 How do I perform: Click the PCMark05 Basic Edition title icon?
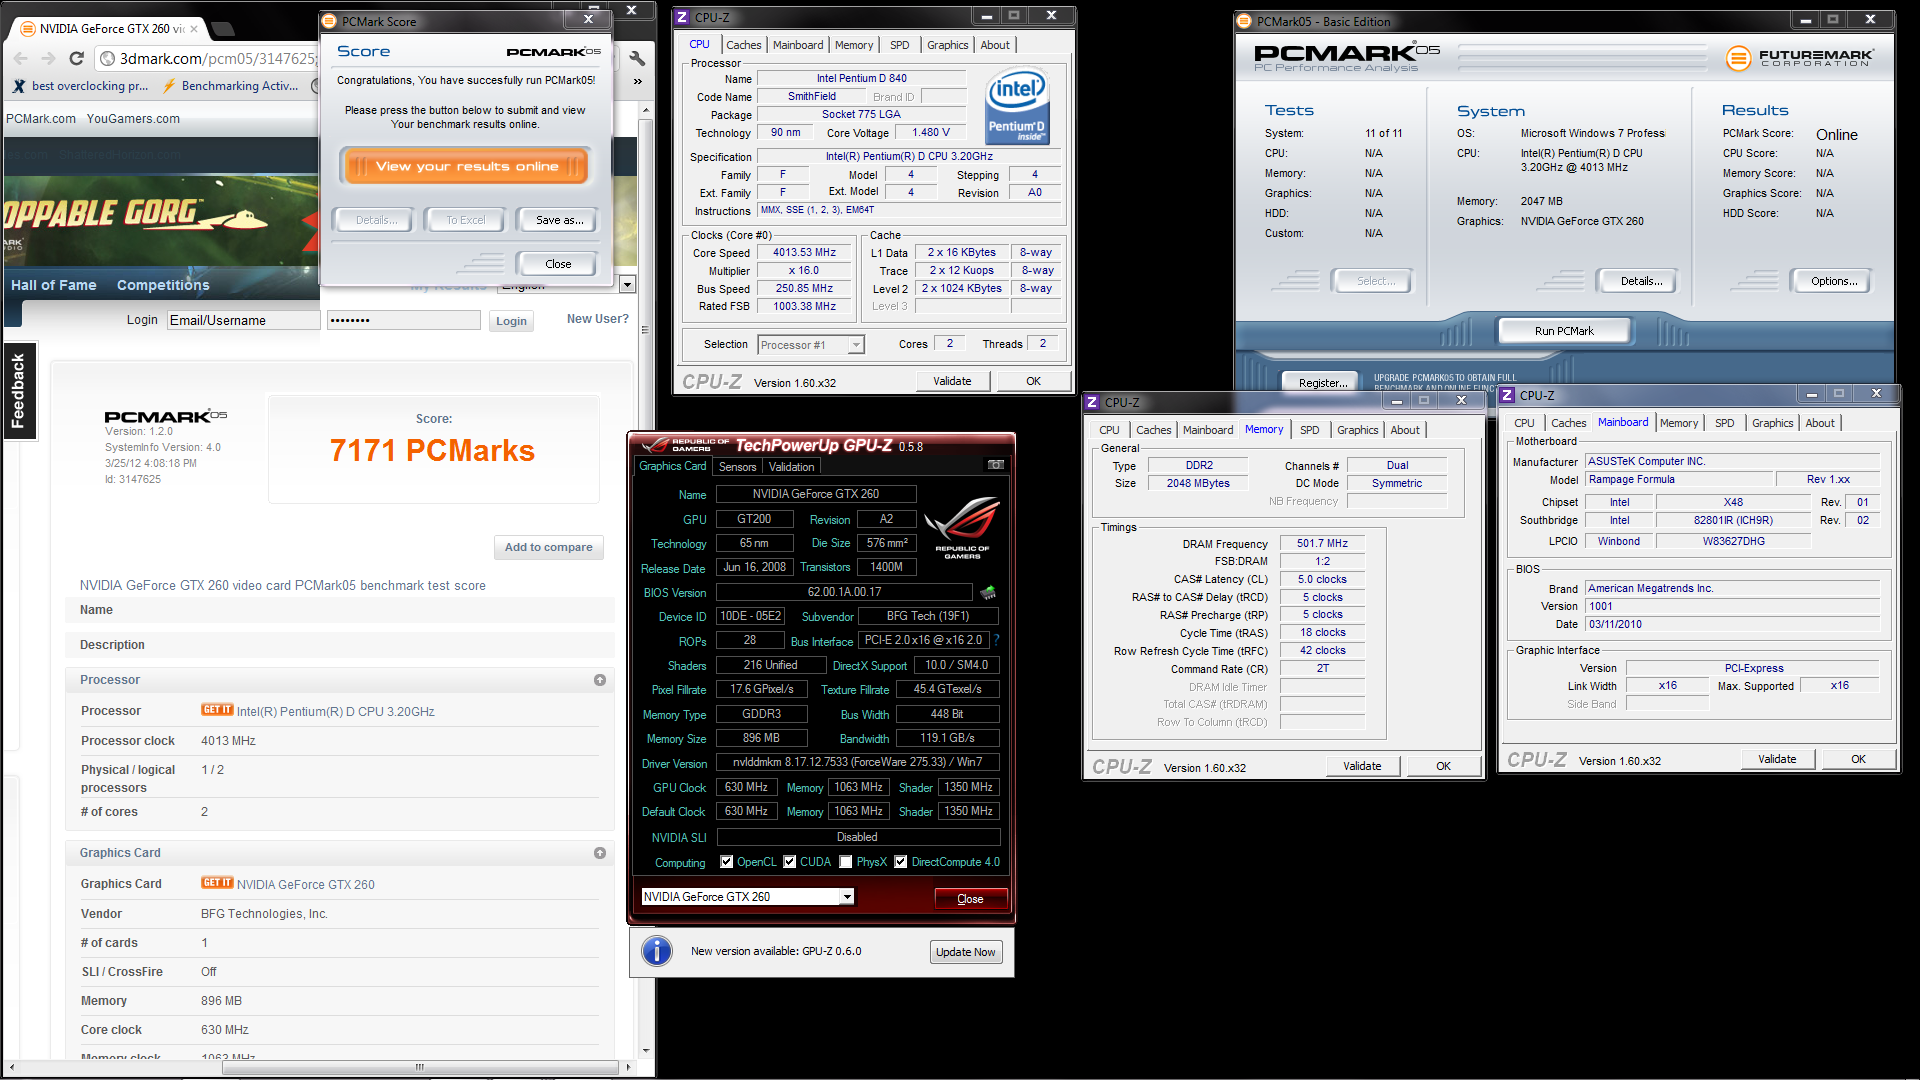pos(1244,21)
